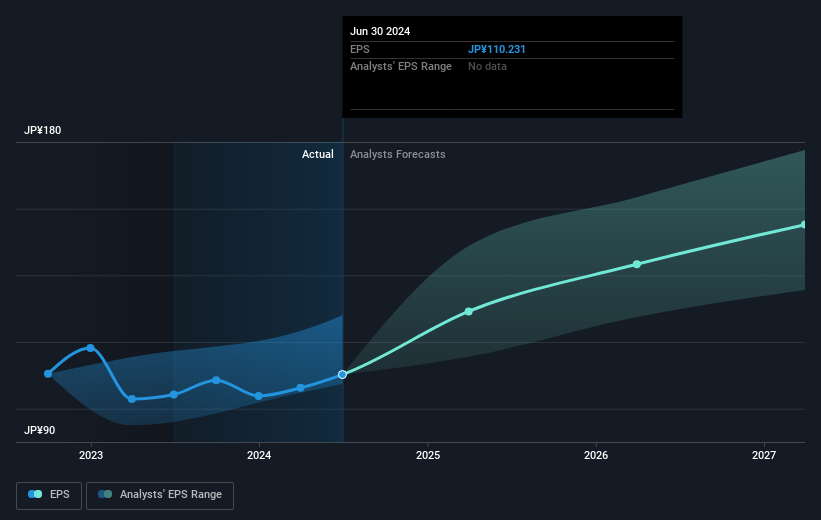This screenshot has height=520, width=821.
Task: Click the EPS row label in tooltip
Action: click(360, 49)
